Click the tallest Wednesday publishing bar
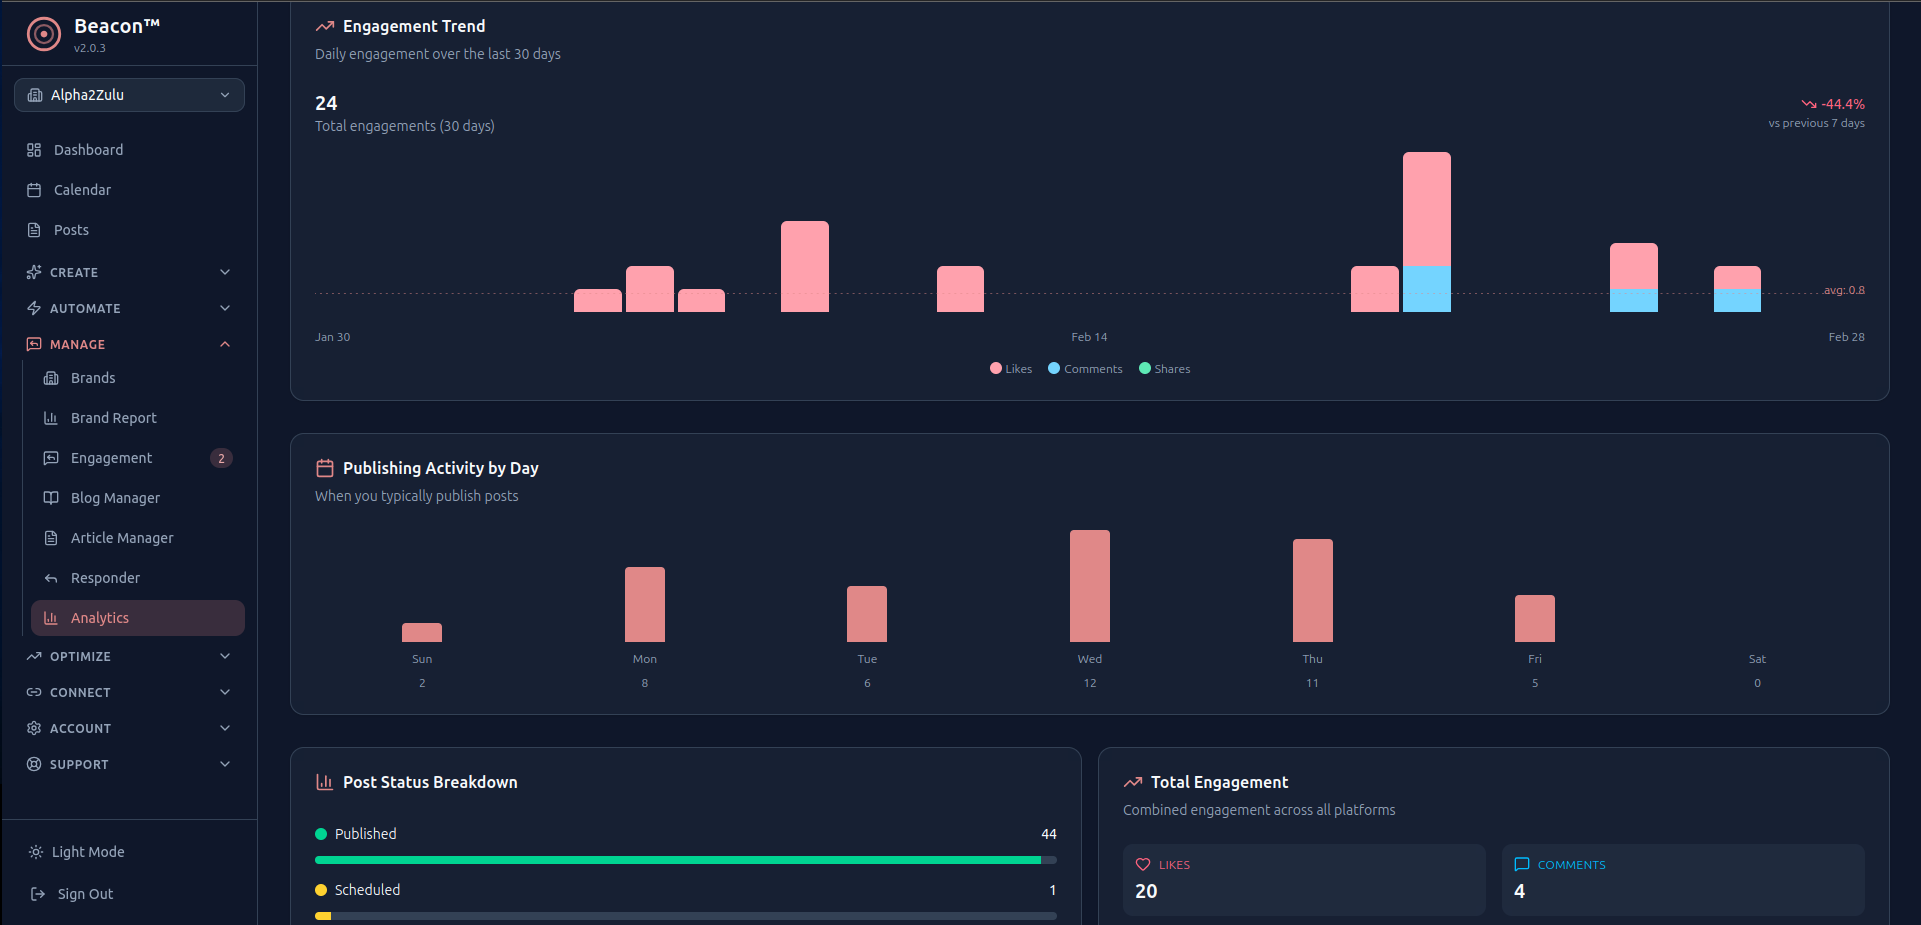This screenshot has height=925, width=1921. click(1089, 585)
